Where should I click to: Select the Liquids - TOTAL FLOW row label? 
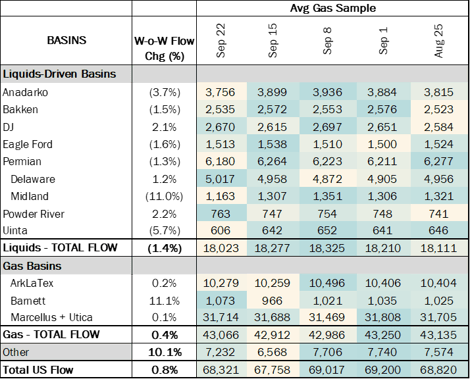(60, 248)
